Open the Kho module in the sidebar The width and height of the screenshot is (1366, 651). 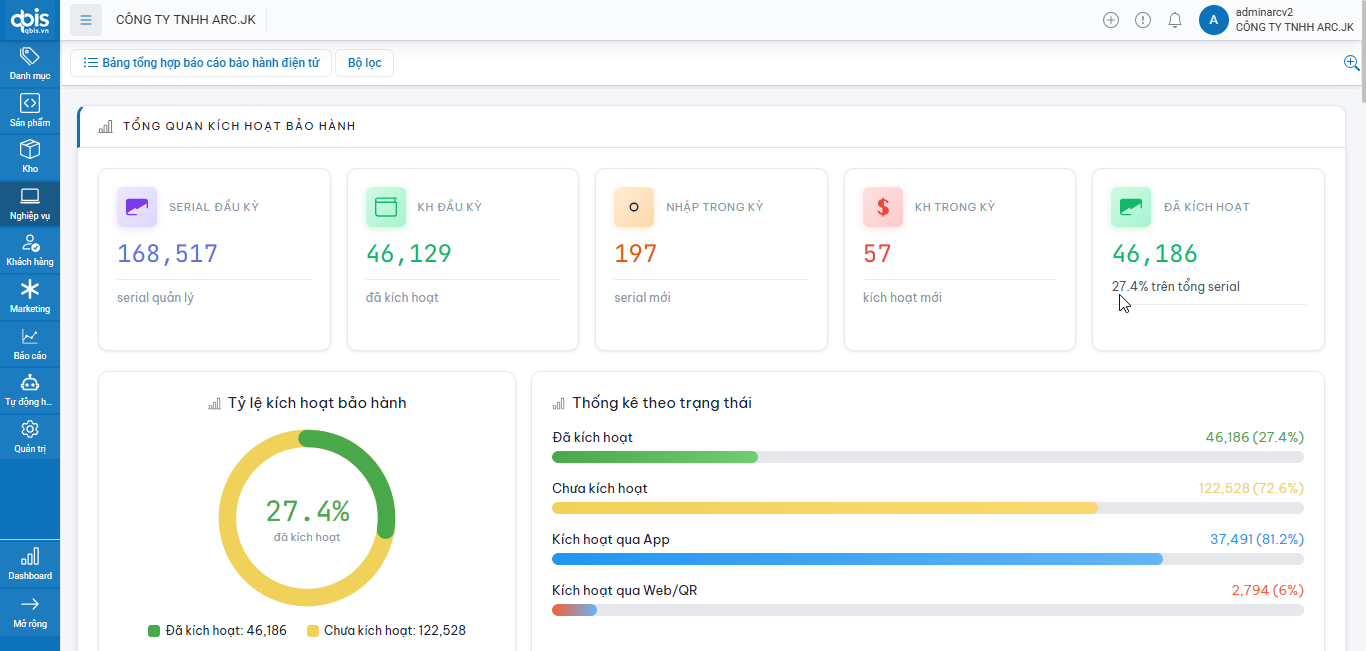pyautogui.click(x=30, y=154)
